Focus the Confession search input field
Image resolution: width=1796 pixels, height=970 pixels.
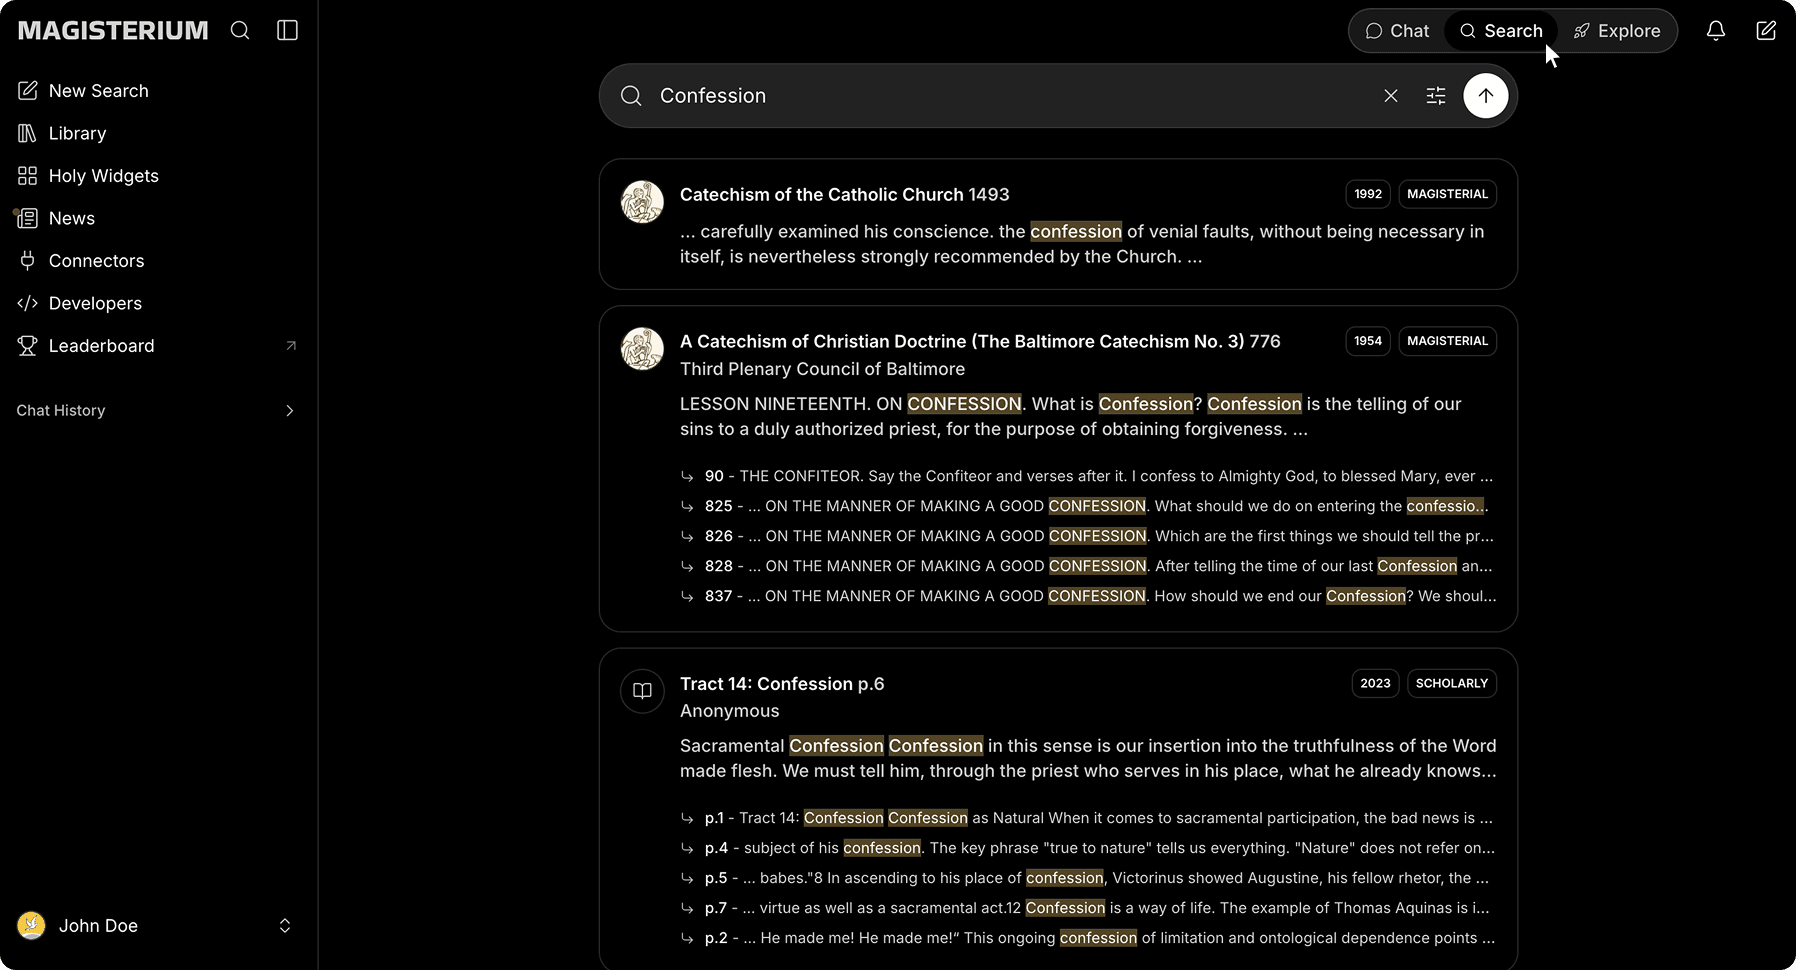point(1010,96)
